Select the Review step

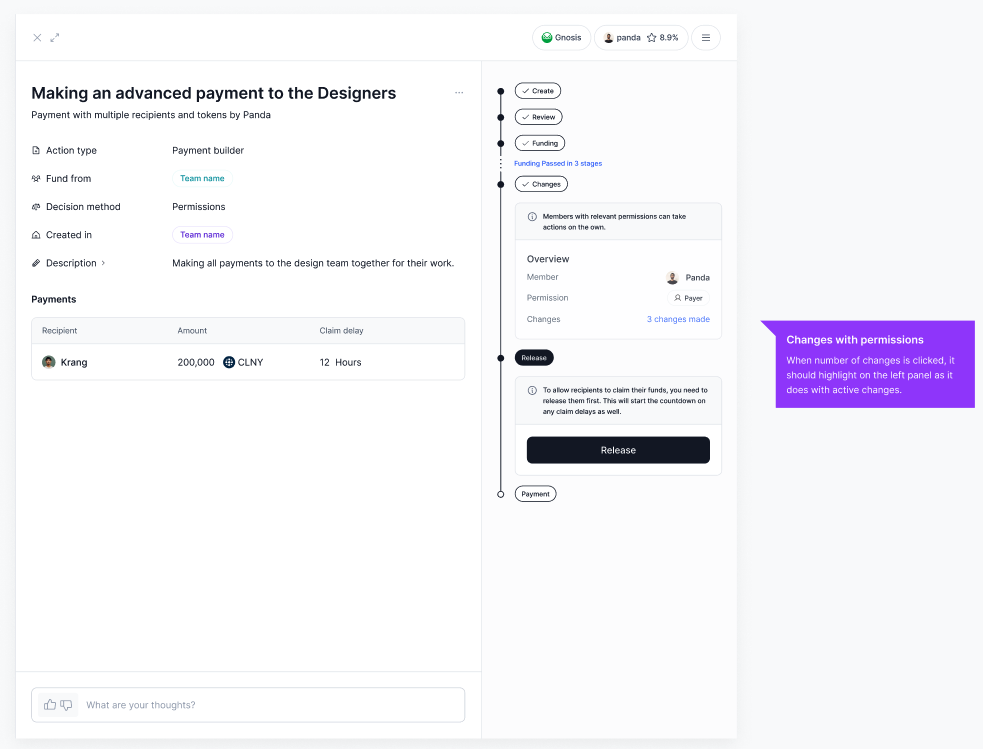[x=539, y=117]
